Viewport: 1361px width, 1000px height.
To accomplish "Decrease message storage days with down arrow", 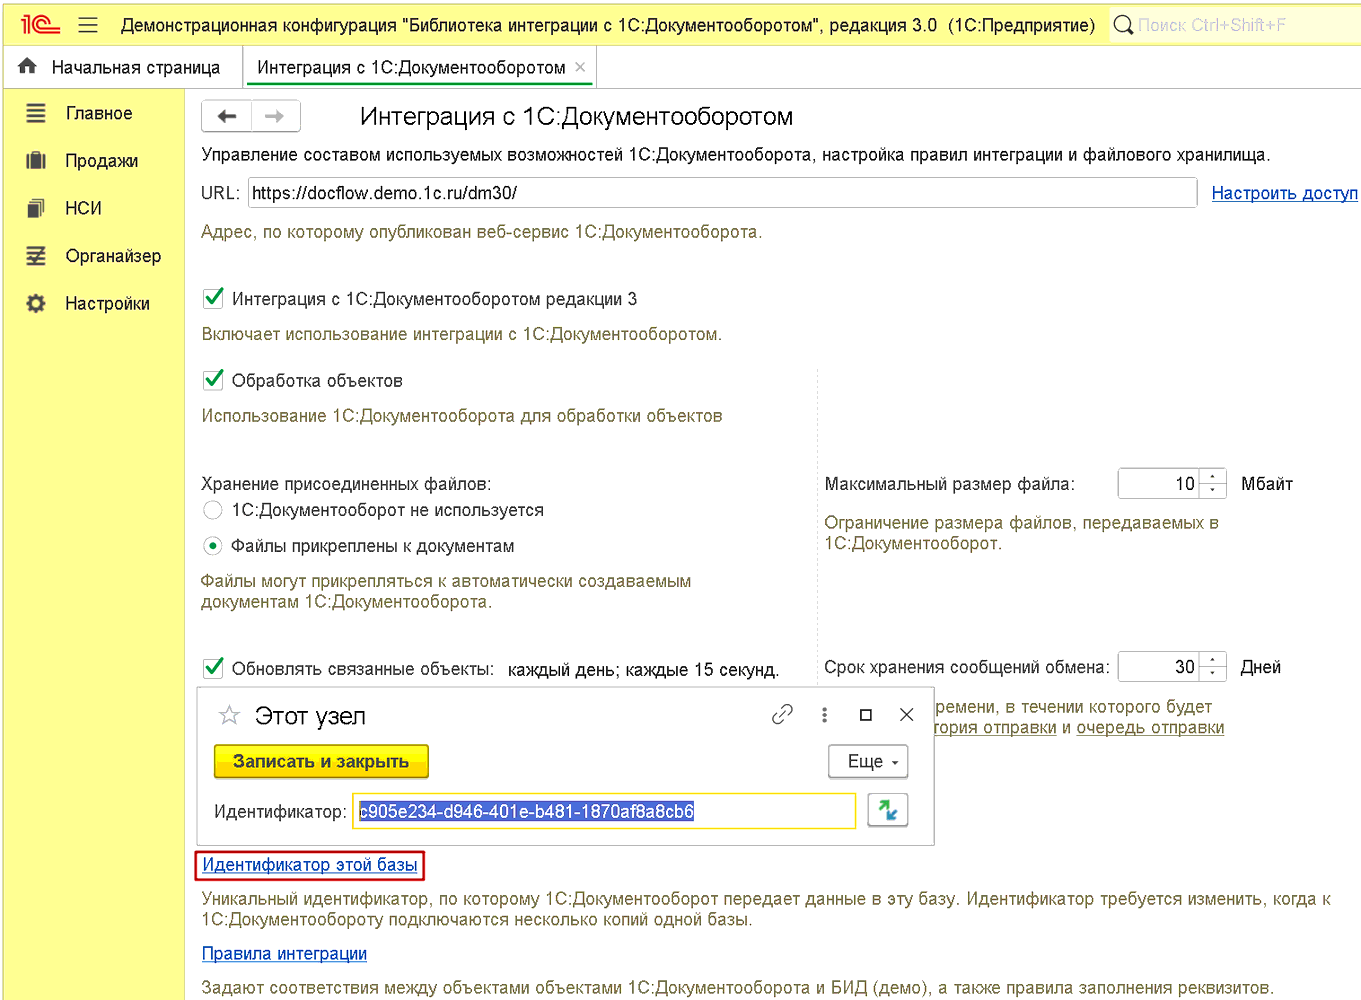I will point(1213,673).
